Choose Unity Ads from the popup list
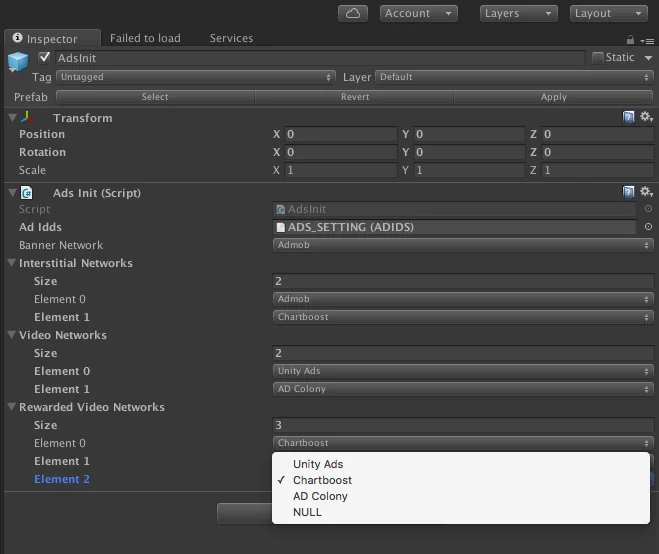659x554 pixels. (461, 464)
